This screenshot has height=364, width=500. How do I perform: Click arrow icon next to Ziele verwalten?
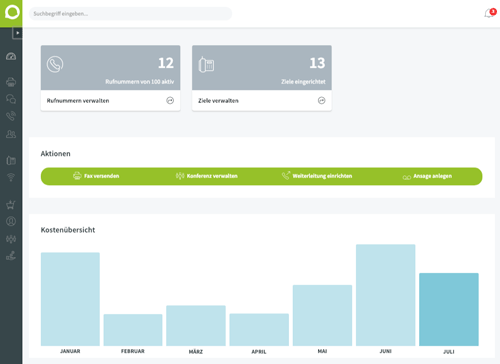point(321,100)
